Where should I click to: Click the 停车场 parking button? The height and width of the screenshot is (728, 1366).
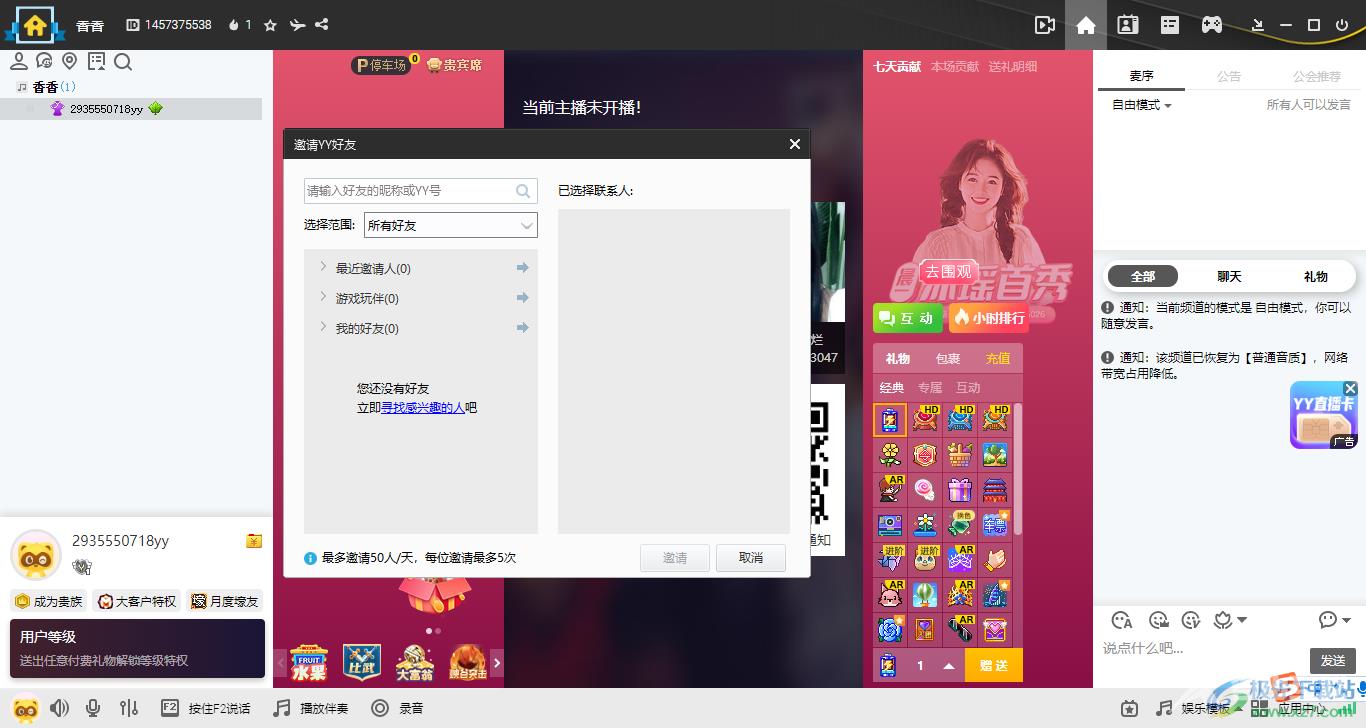pos(380,65)
